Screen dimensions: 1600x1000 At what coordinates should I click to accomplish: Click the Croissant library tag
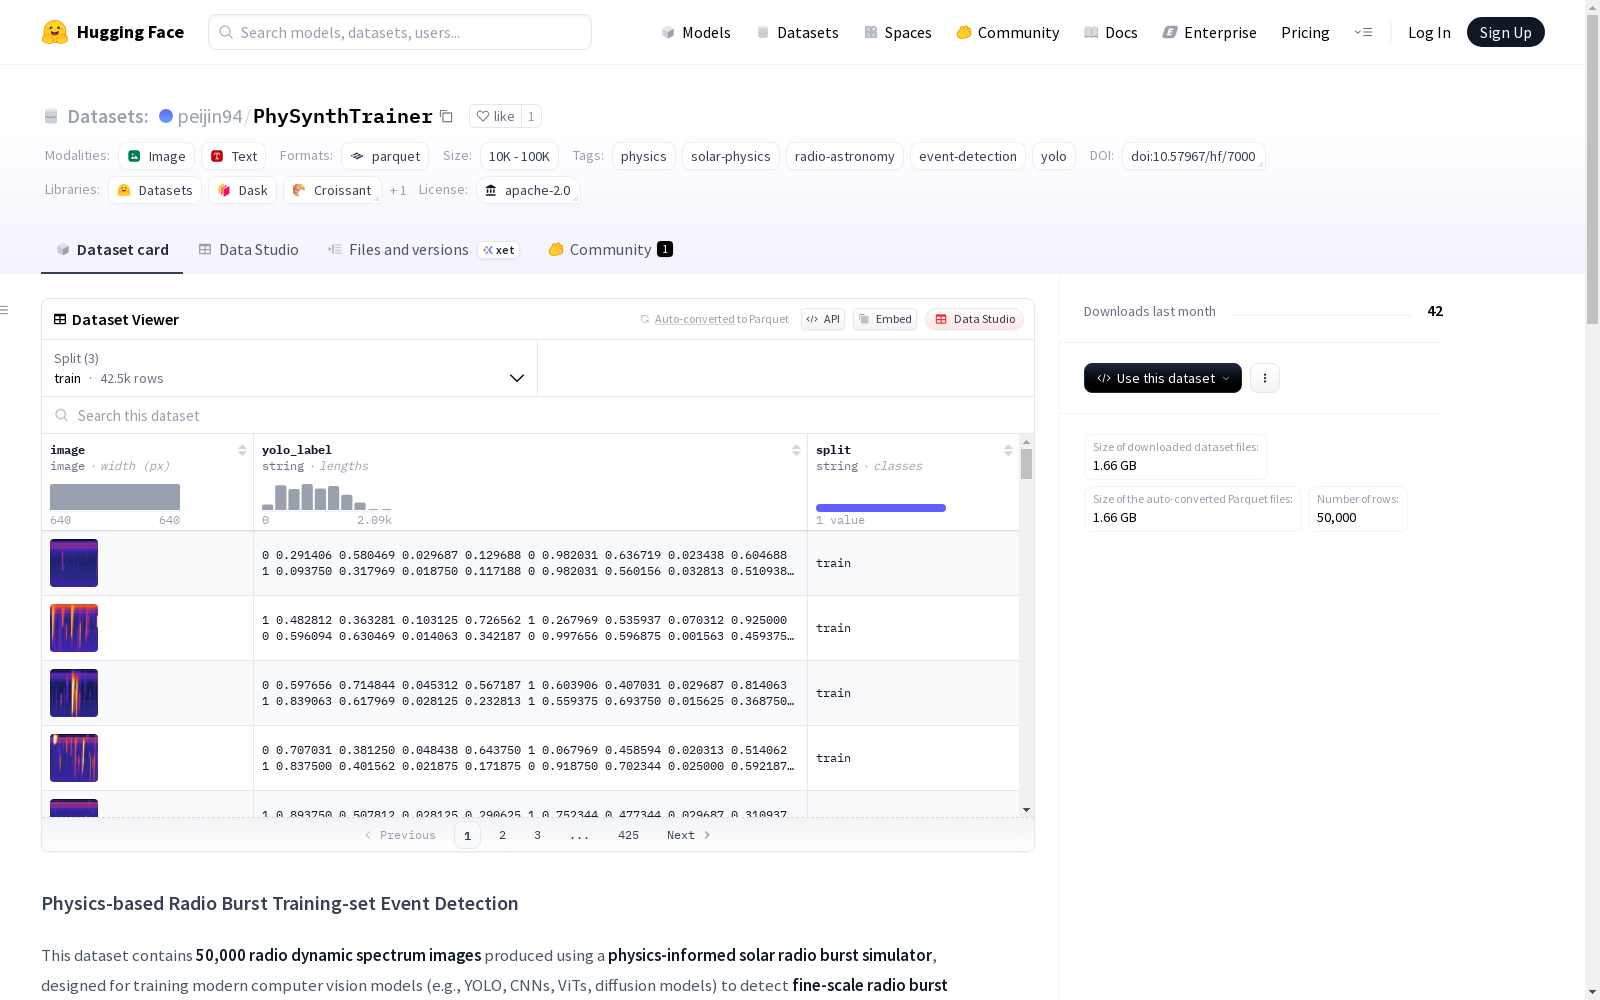point(332,190)
